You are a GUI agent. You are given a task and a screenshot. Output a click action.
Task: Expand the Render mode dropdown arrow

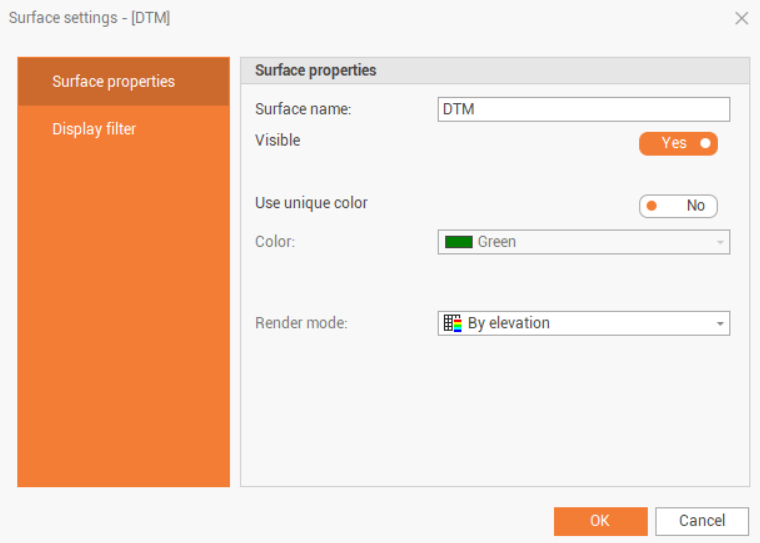point(719,324)
